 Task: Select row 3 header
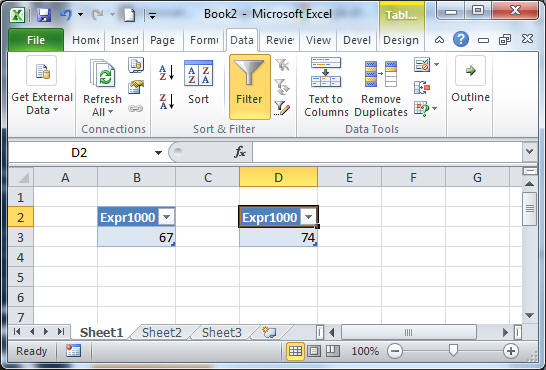21,237
